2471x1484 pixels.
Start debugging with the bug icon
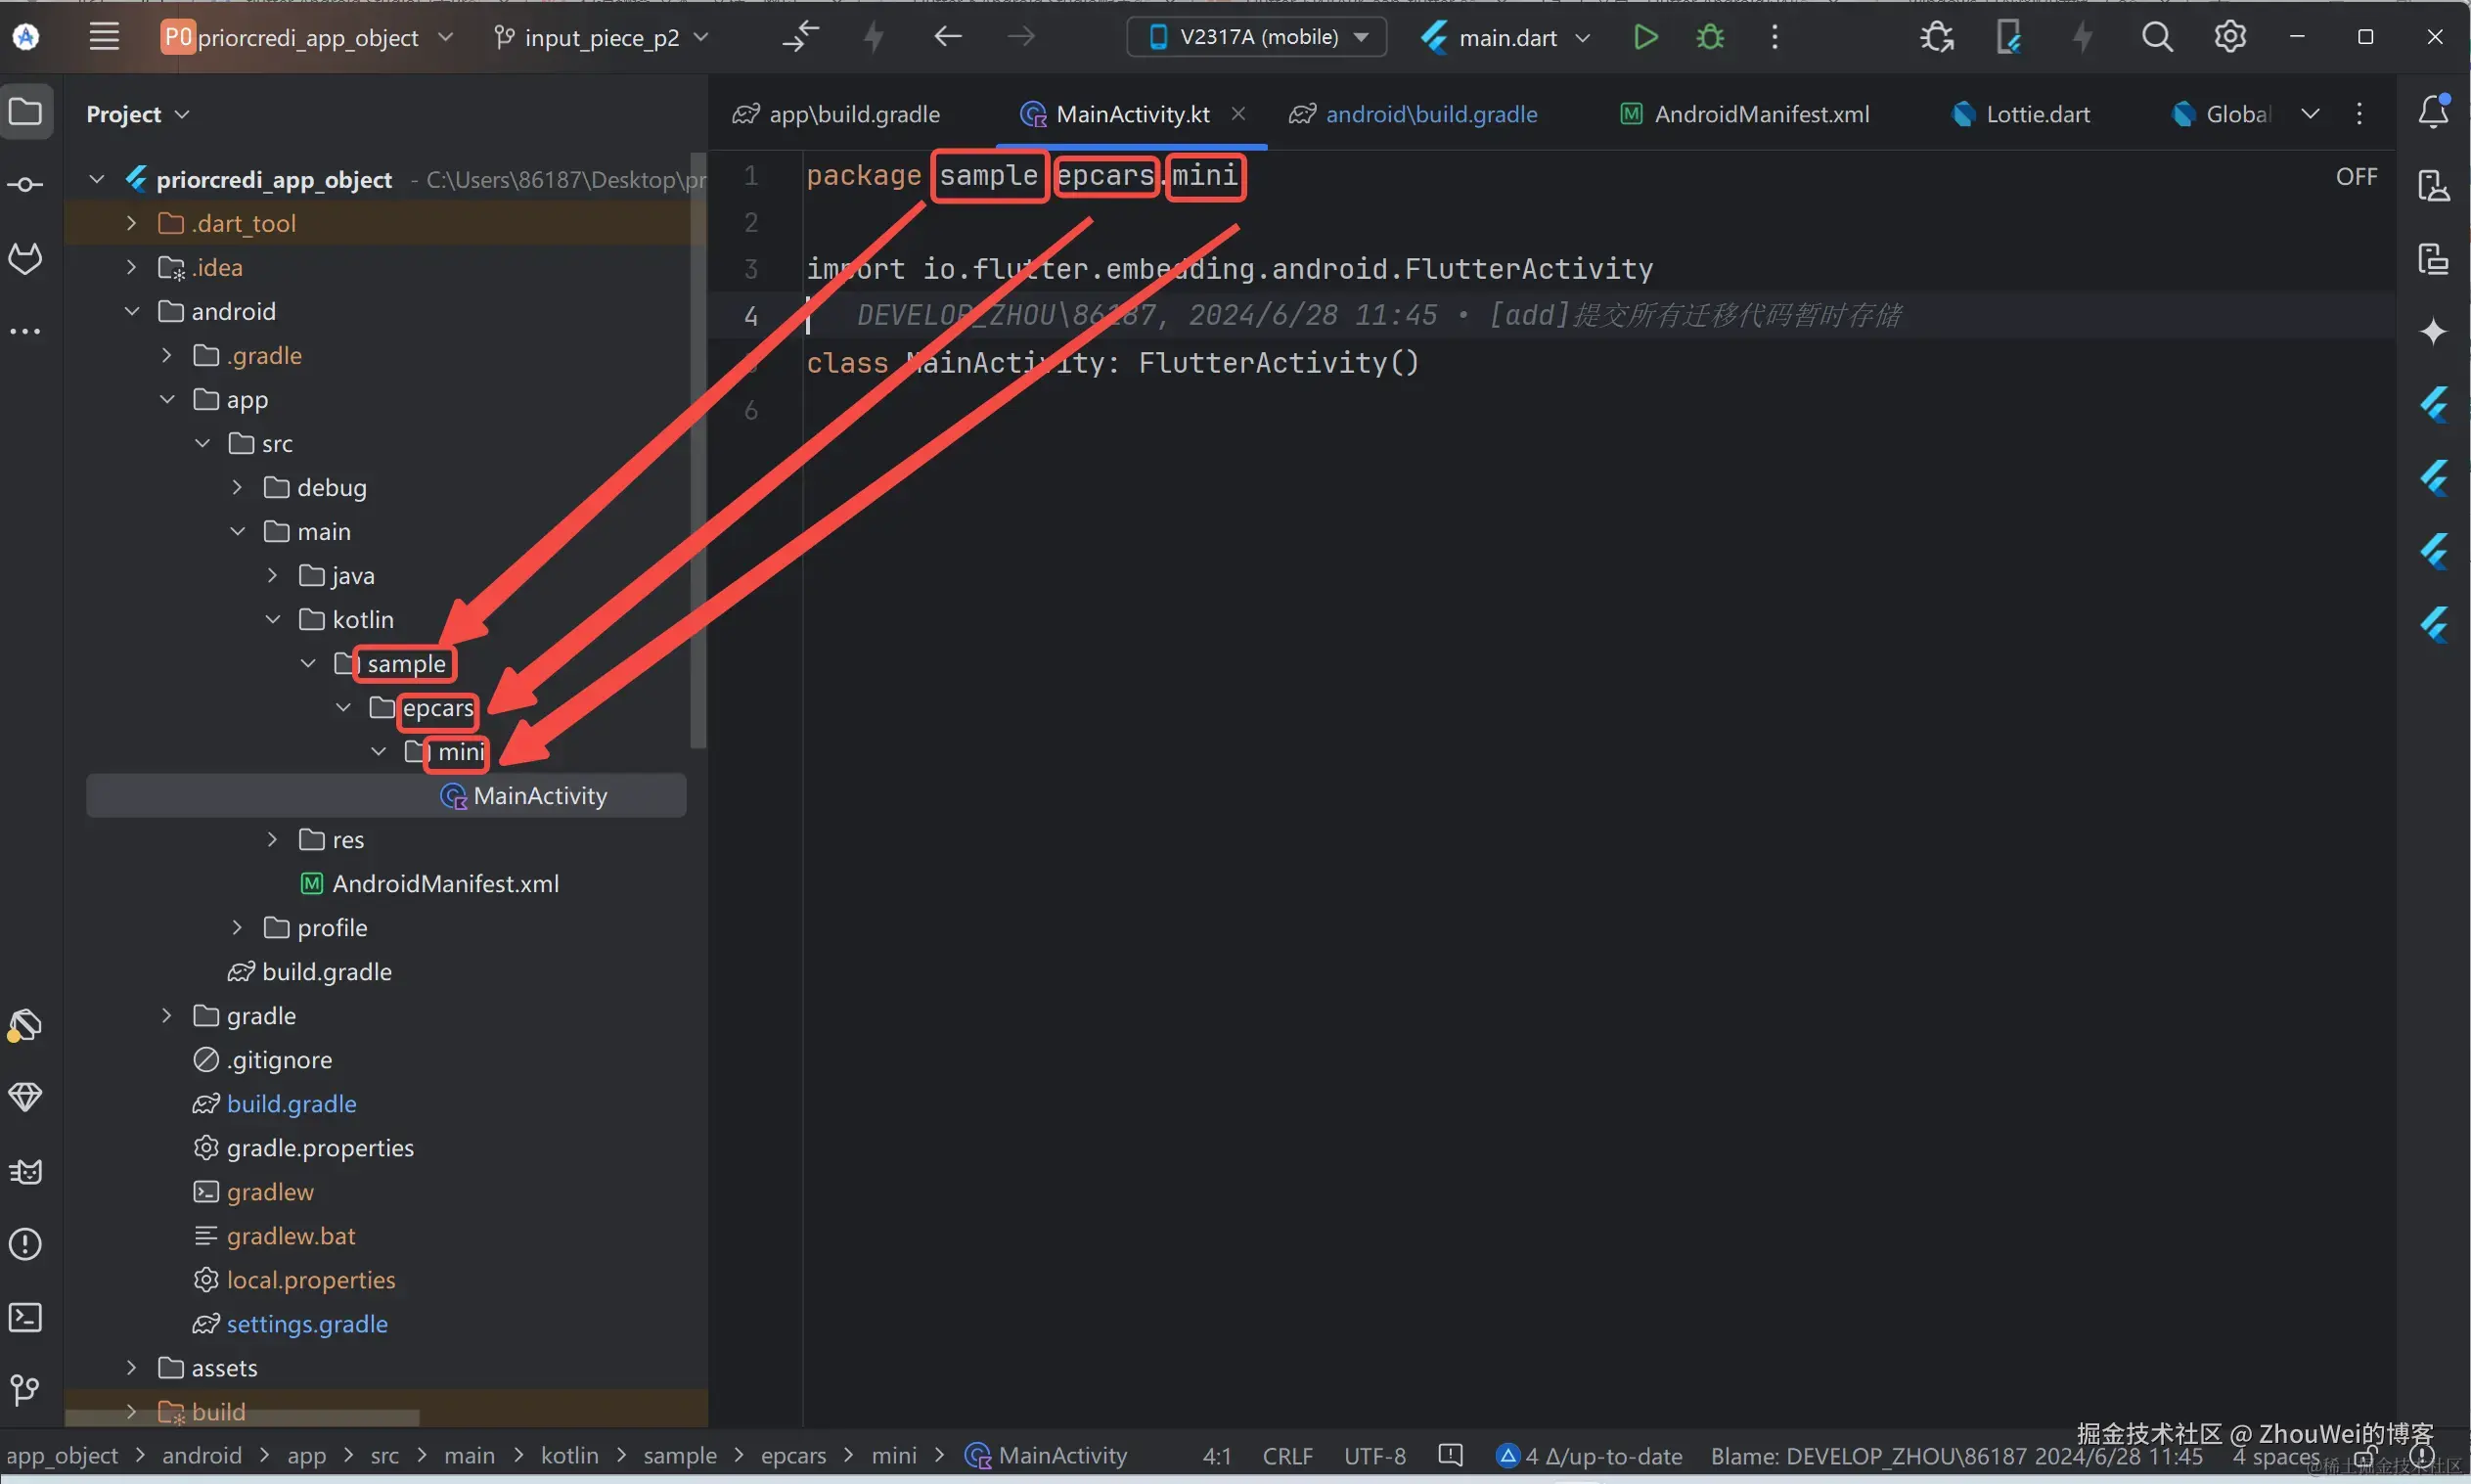click(x=1710, y=38)
